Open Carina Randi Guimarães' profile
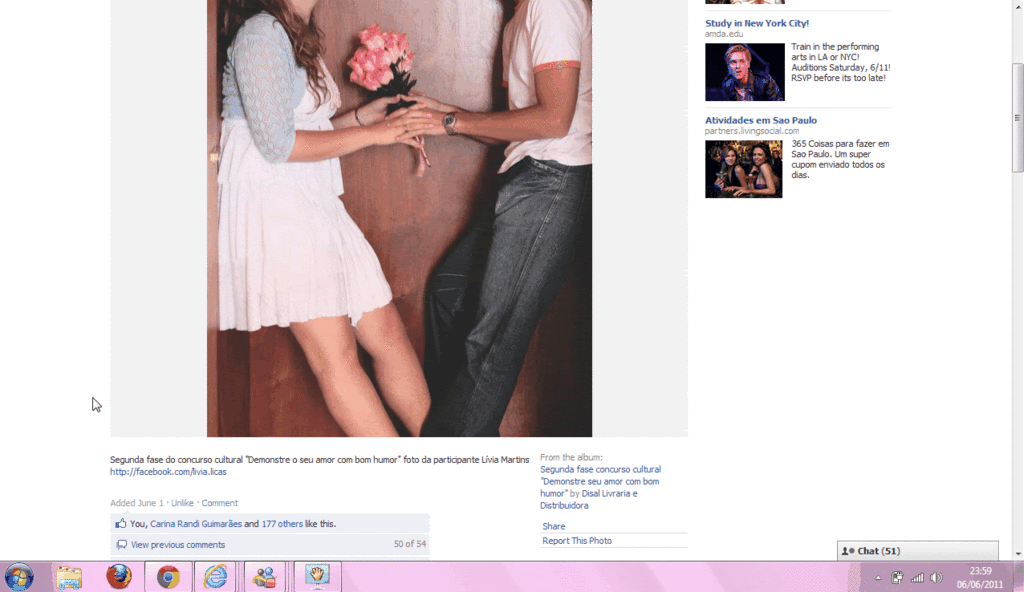This screenshot has height=592, width=1024. pos(196,523)
